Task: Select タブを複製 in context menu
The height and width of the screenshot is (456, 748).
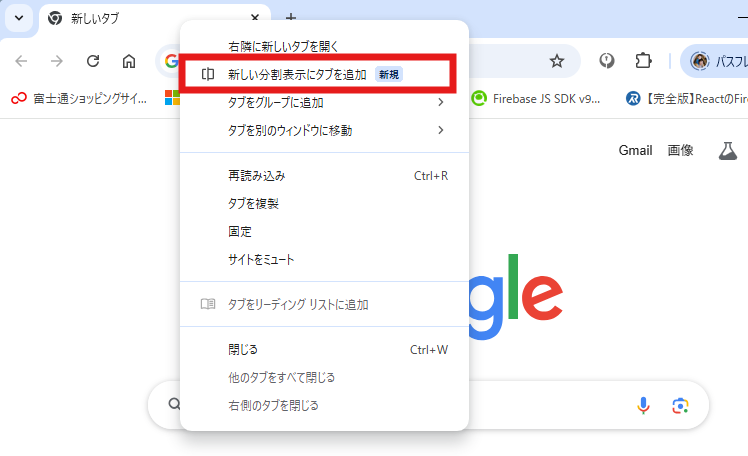Action: (324, 204)
